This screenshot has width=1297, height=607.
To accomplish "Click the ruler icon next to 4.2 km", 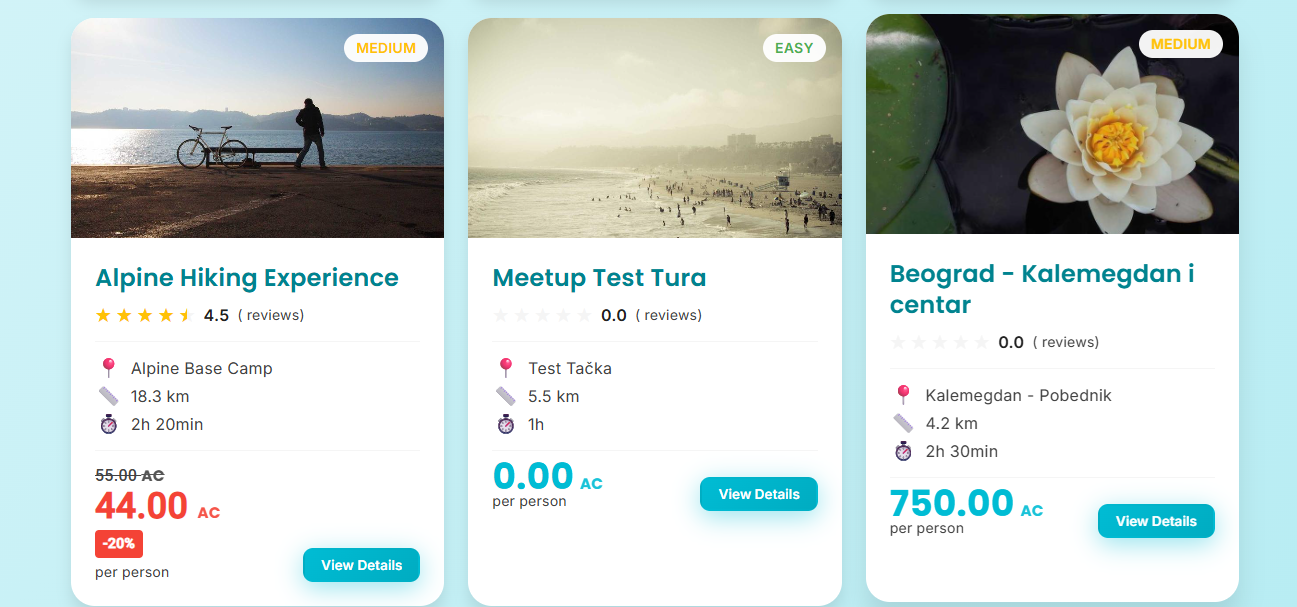I will (903, 423).
